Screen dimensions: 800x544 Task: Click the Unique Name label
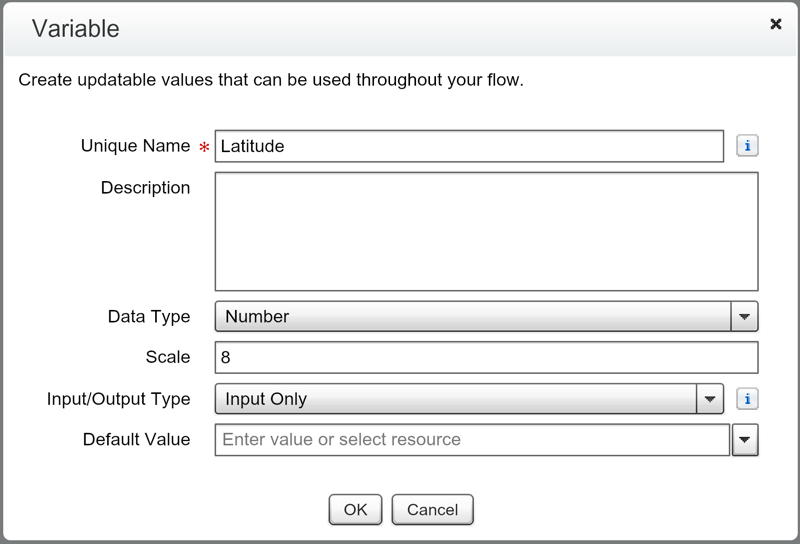point(135,146)
